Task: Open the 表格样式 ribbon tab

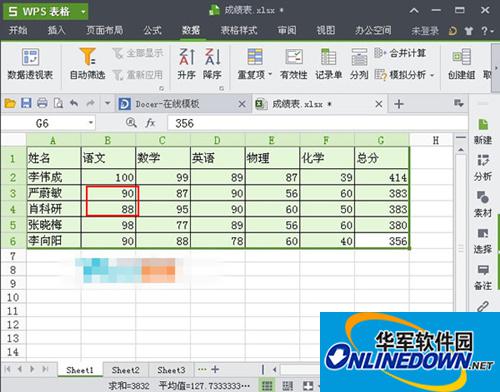Action: (239, 30)
